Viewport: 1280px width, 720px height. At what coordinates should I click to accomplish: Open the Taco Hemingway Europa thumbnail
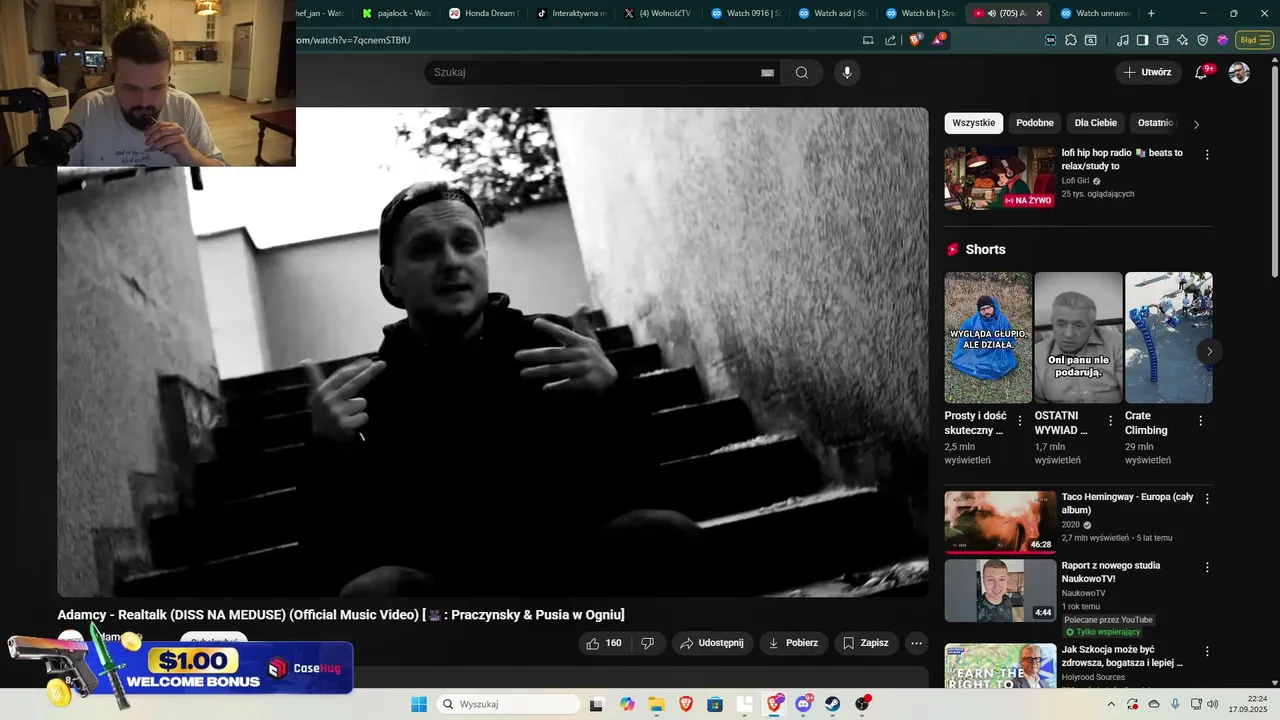tap(1000, 521)
